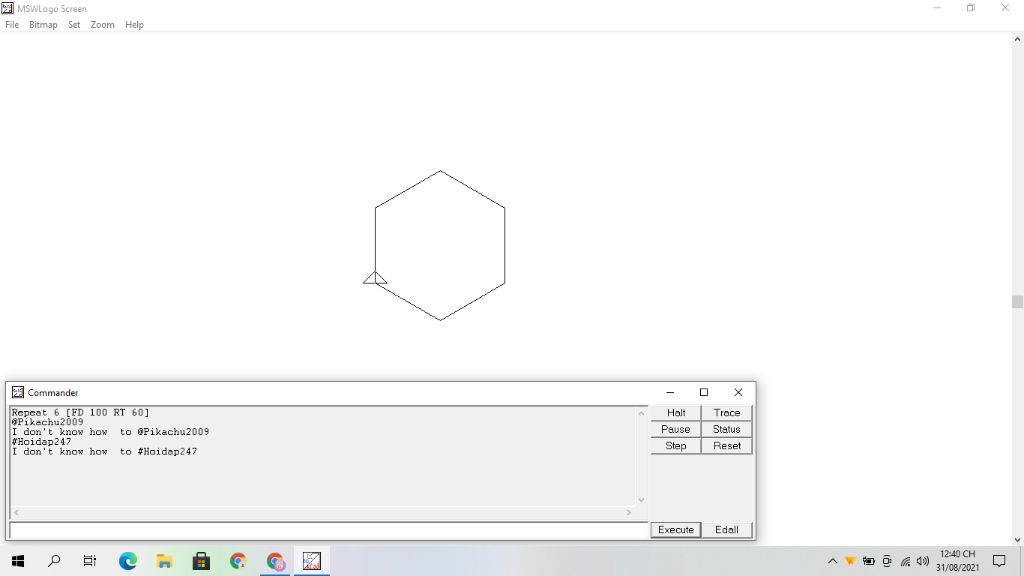Open first Chrome icon on taskbar

click(x=238, y=561)
